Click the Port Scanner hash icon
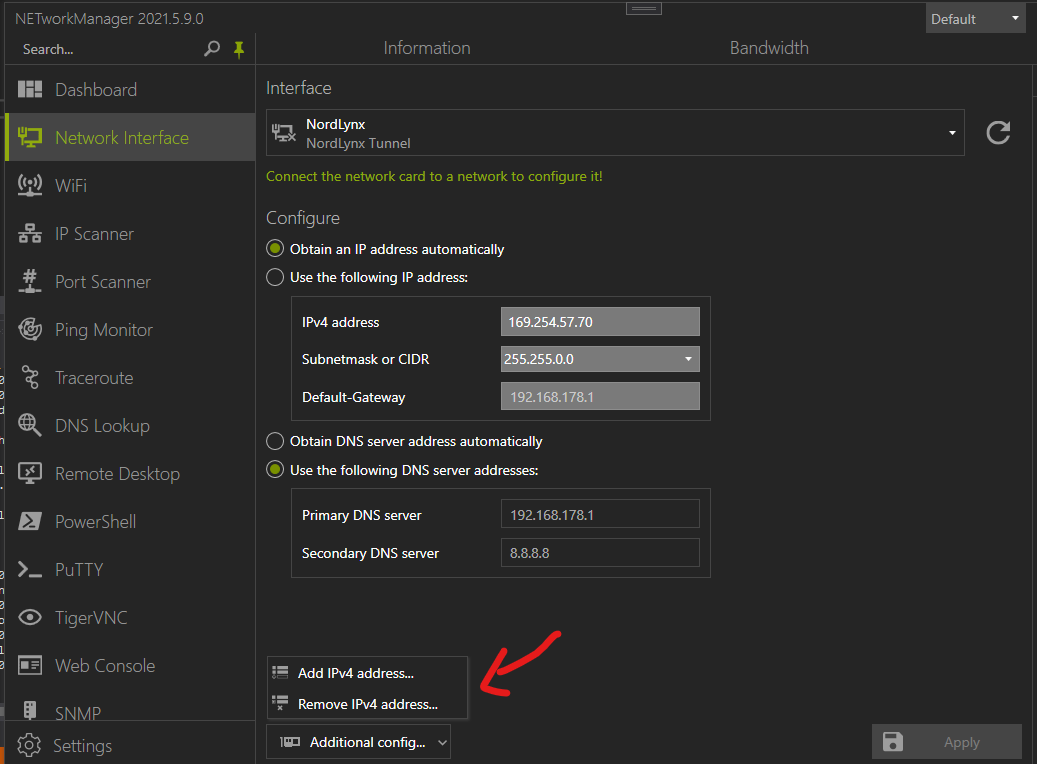 [x=30, y=281]
